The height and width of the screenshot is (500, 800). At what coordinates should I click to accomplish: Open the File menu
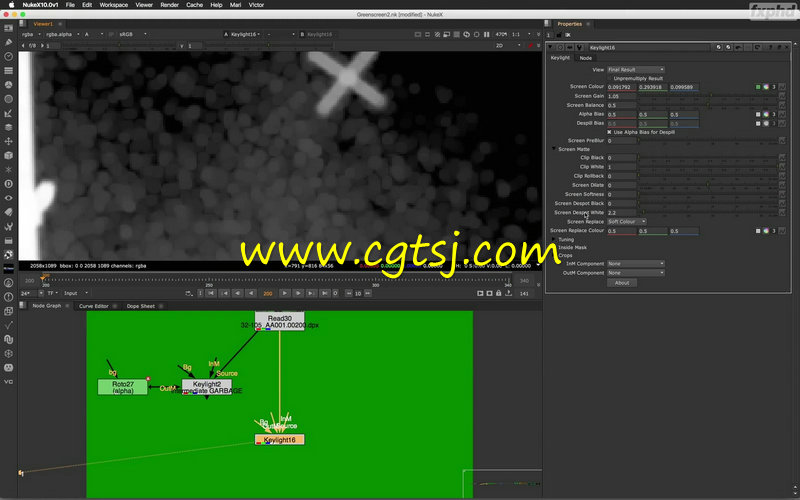point(70,5)
